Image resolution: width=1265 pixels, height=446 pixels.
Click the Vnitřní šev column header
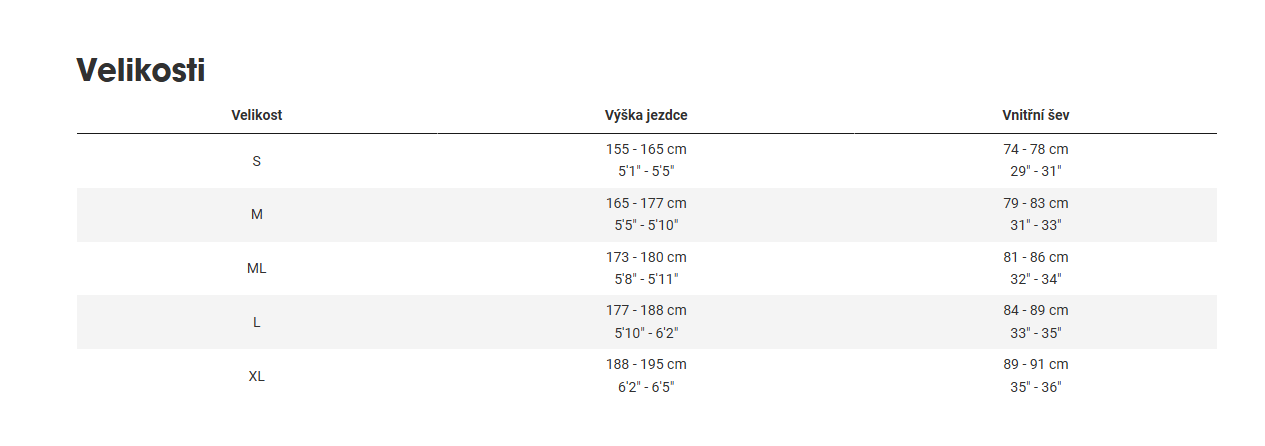1036,115
